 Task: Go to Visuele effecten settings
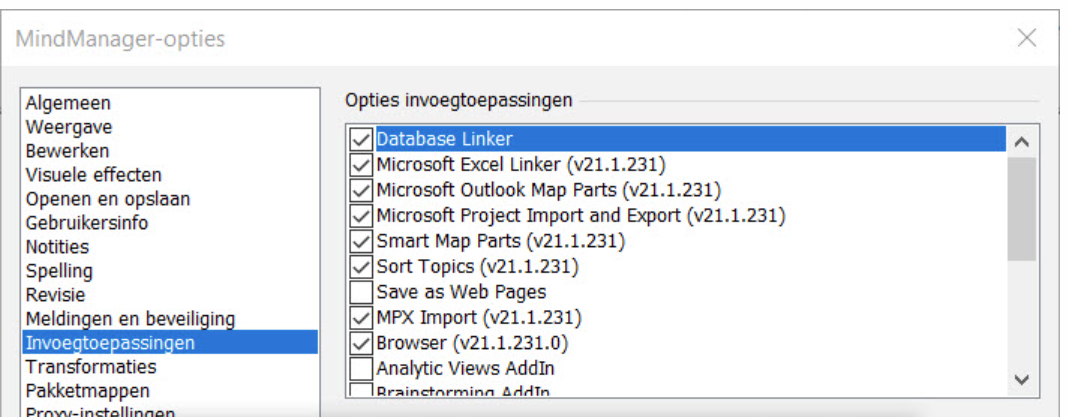click(x=93, y=175)
